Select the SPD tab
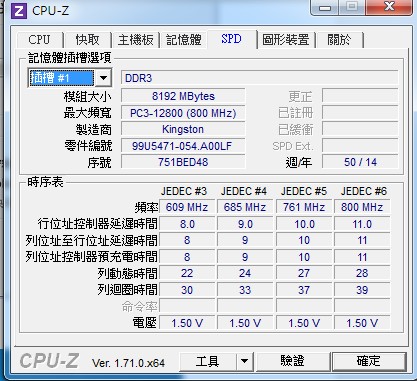Viewport: 417px width, 381px height. click(x=231, y=39)
